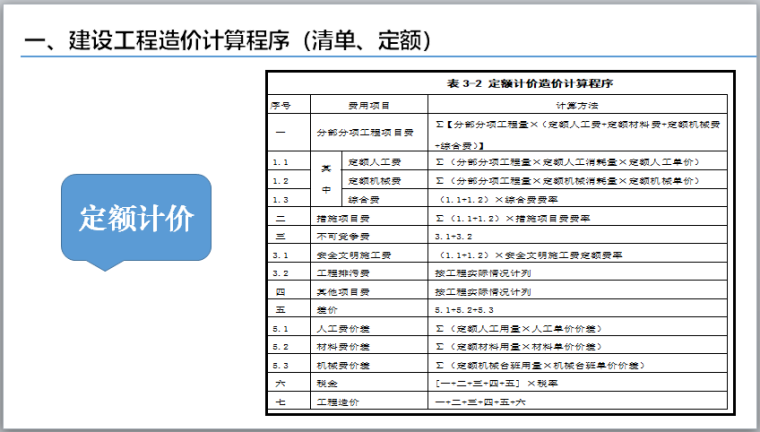Select the 序号 column header cell

click(288, 105)
